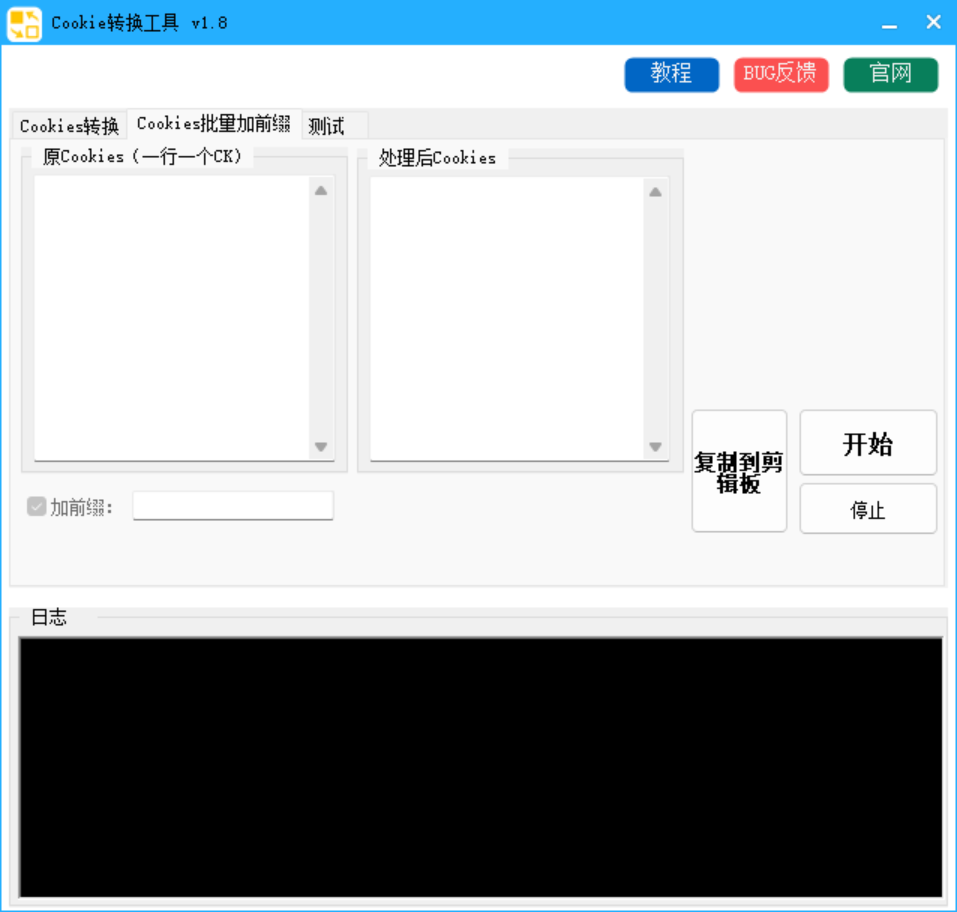
Task: Open the green 官网 button
Action: tap(890, 74)
